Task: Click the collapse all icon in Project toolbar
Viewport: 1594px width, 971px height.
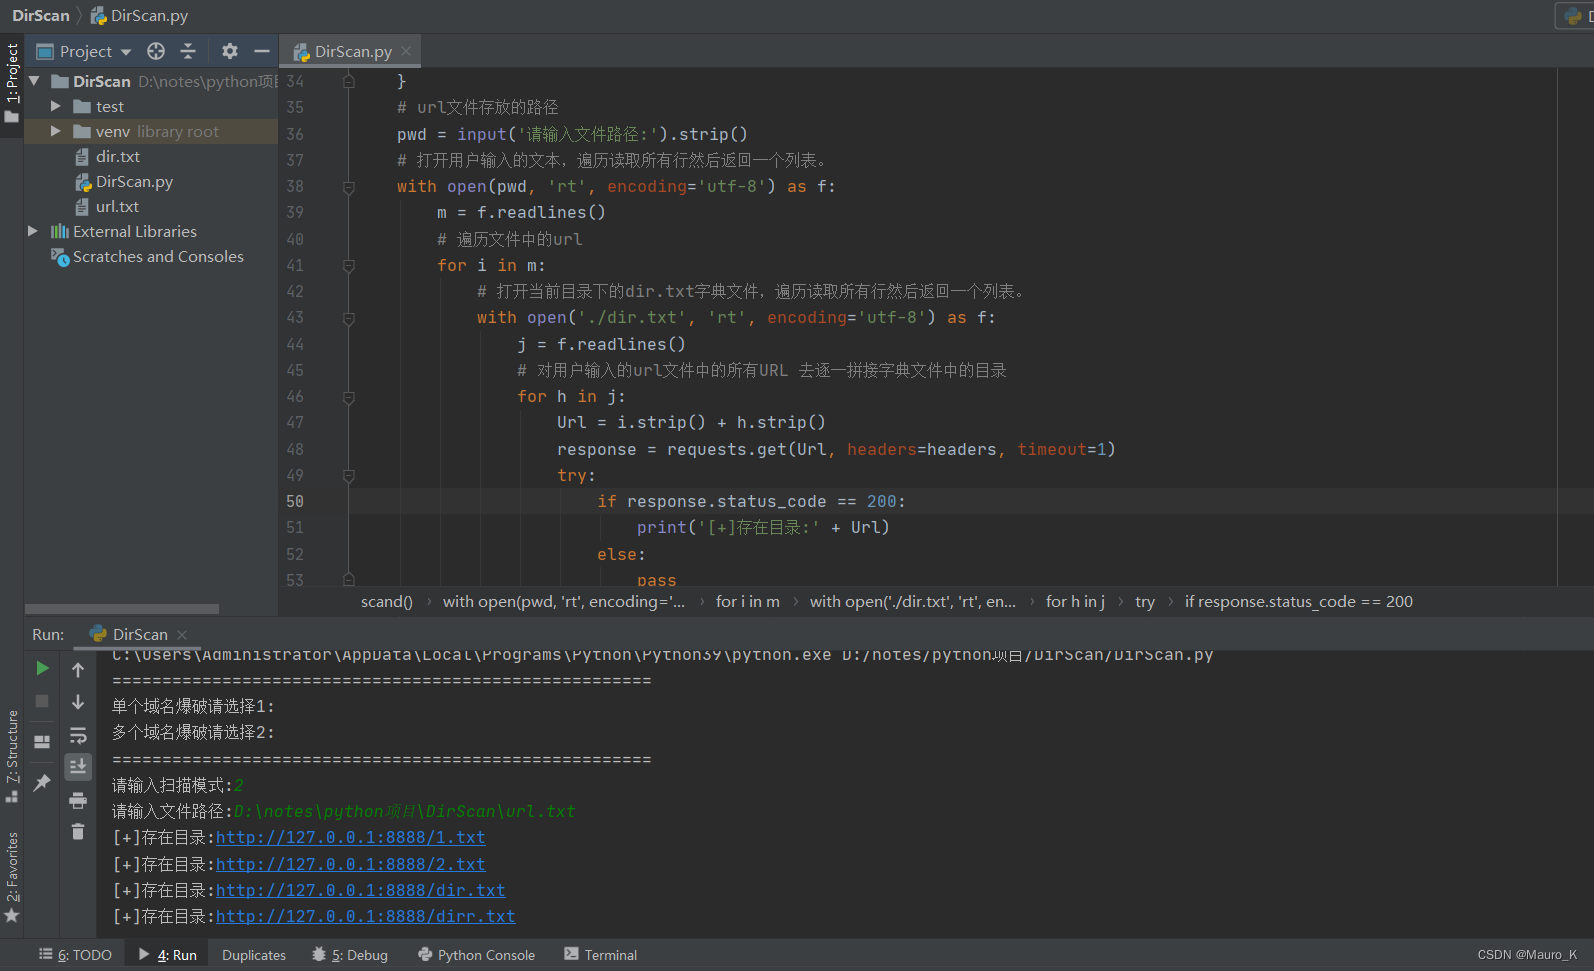Action: [x=188, y=51]
